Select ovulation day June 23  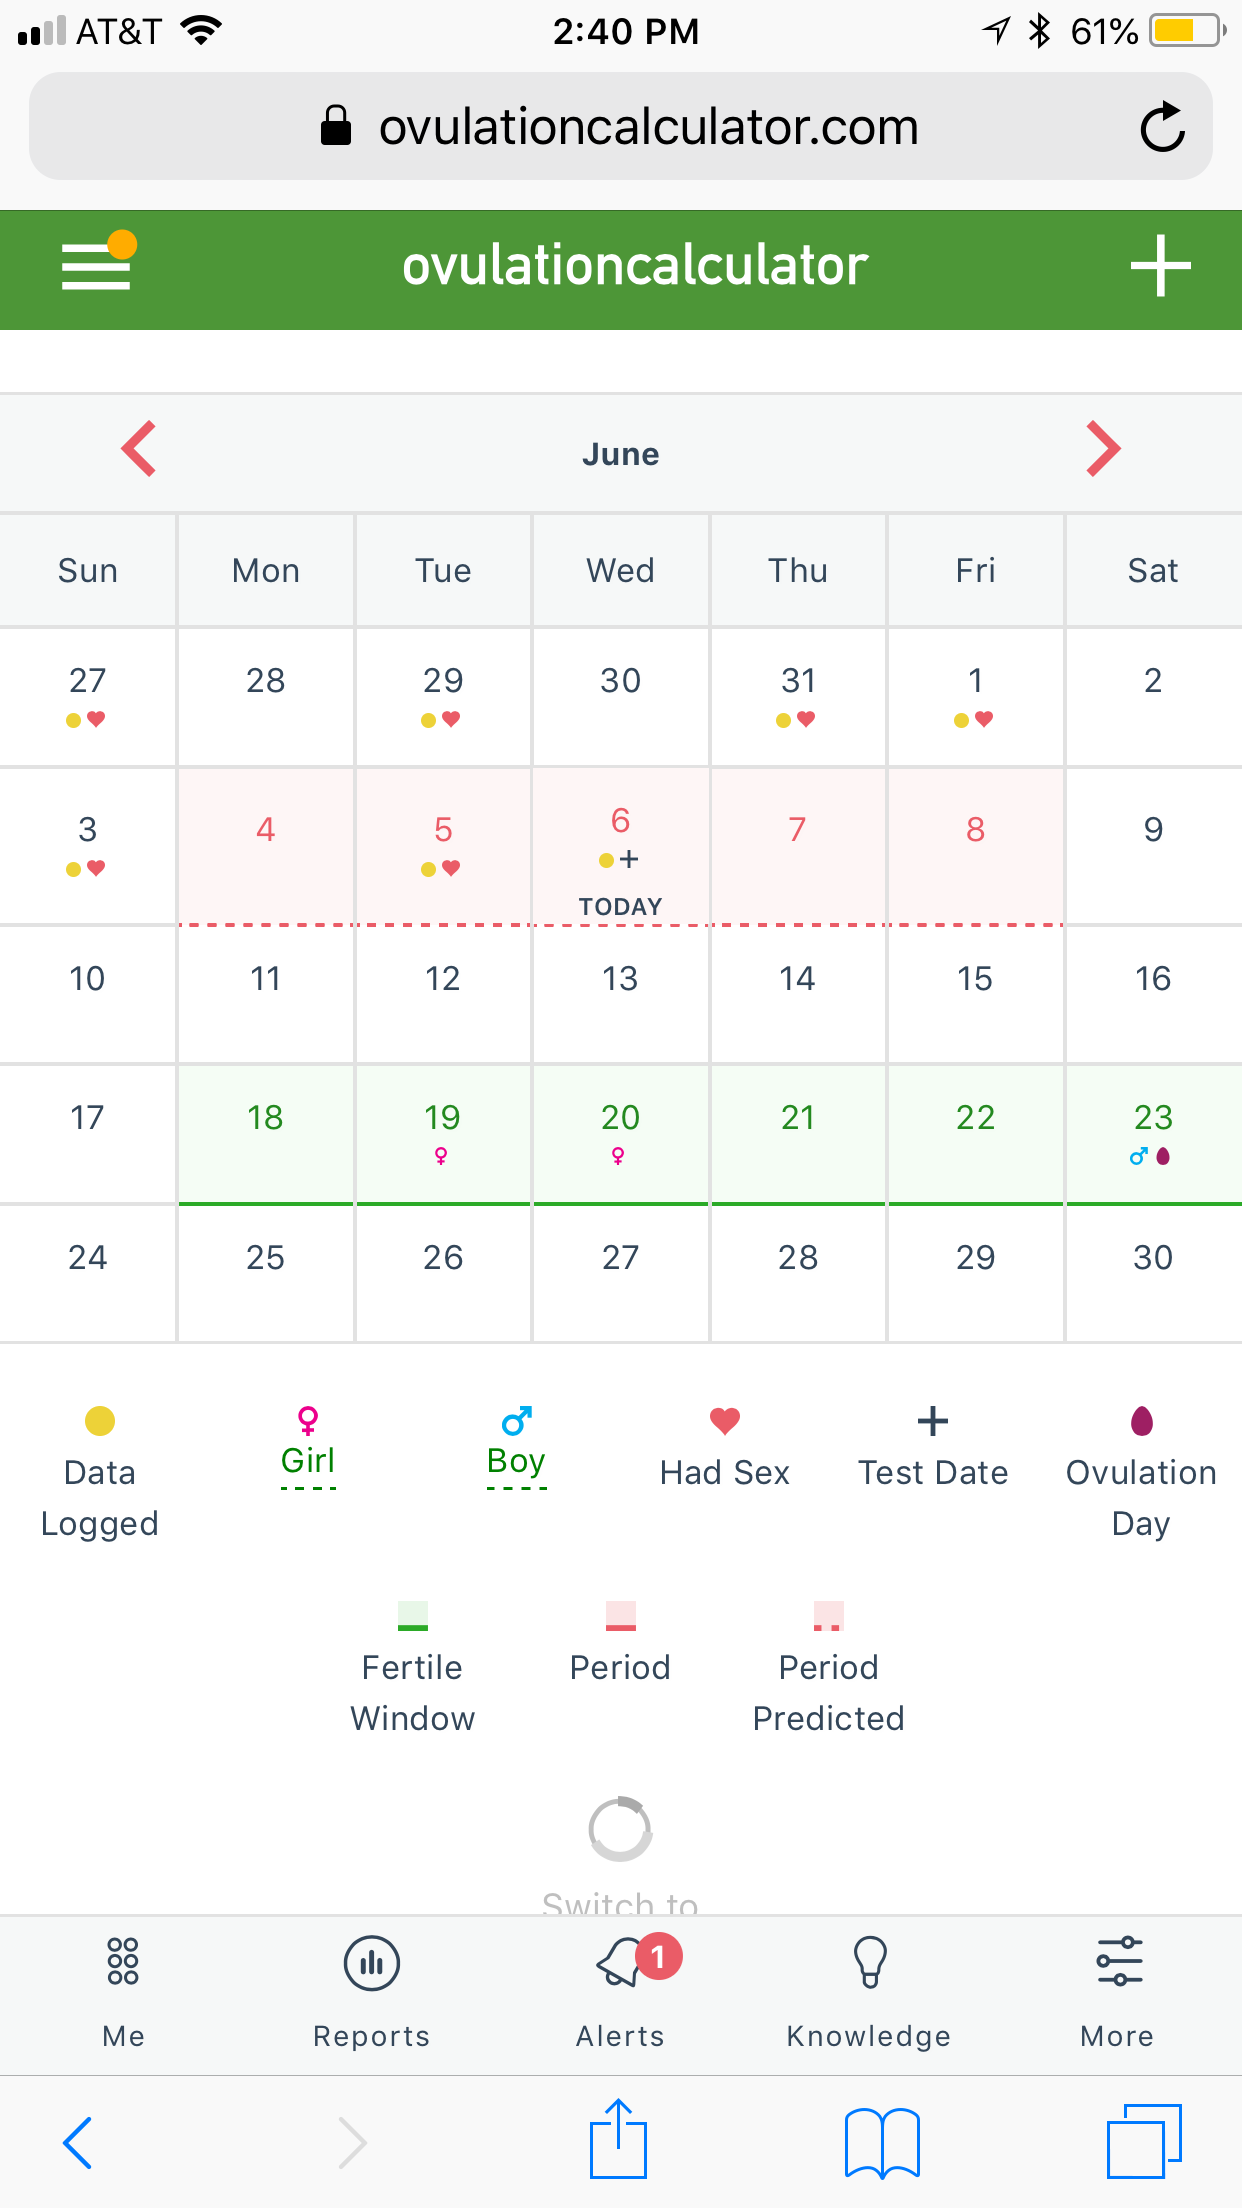(x=1153, y=1134)
